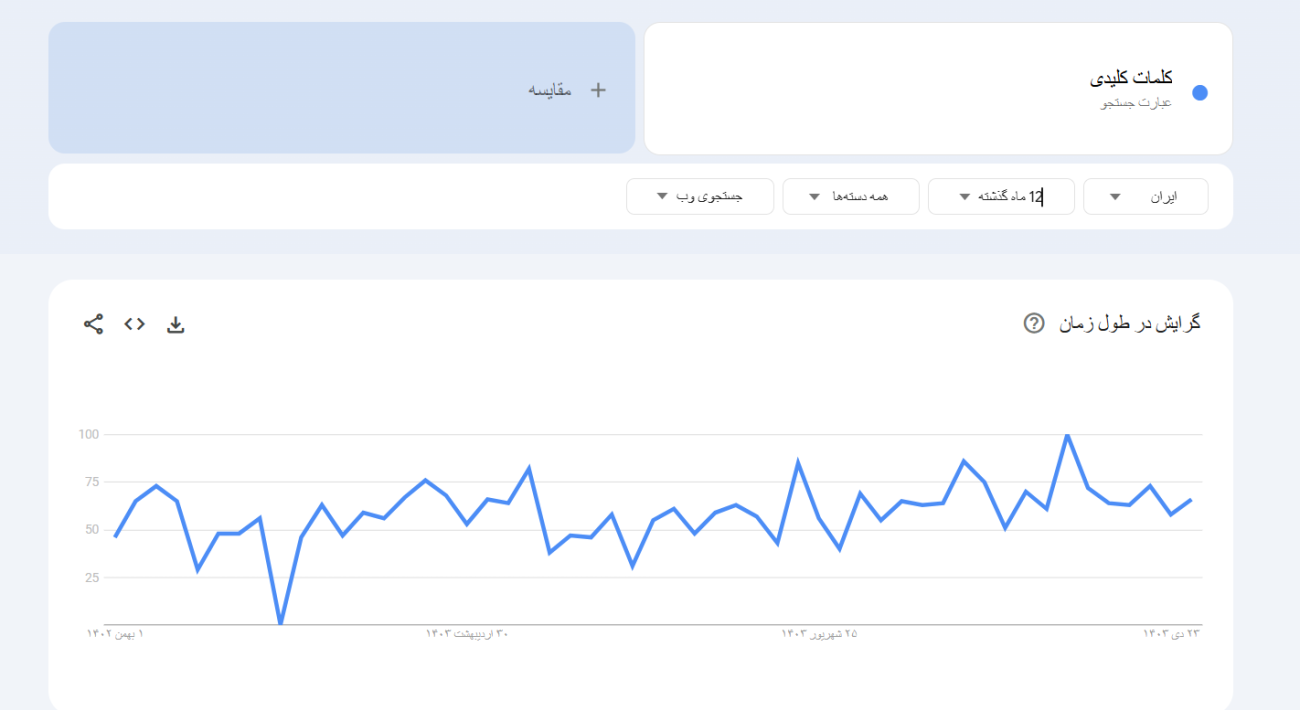Click the عبارت جستجو subtitle text
This screenshot has width=1300, height=710.
pos(1136,102)
